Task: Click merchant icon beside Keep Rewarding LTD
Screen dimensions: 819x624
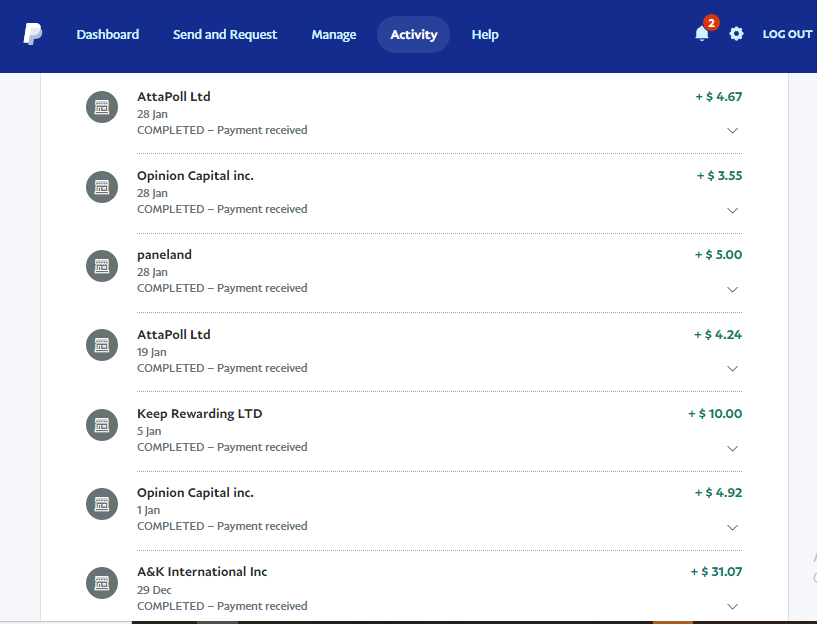Action: click(x=102, y=425)
